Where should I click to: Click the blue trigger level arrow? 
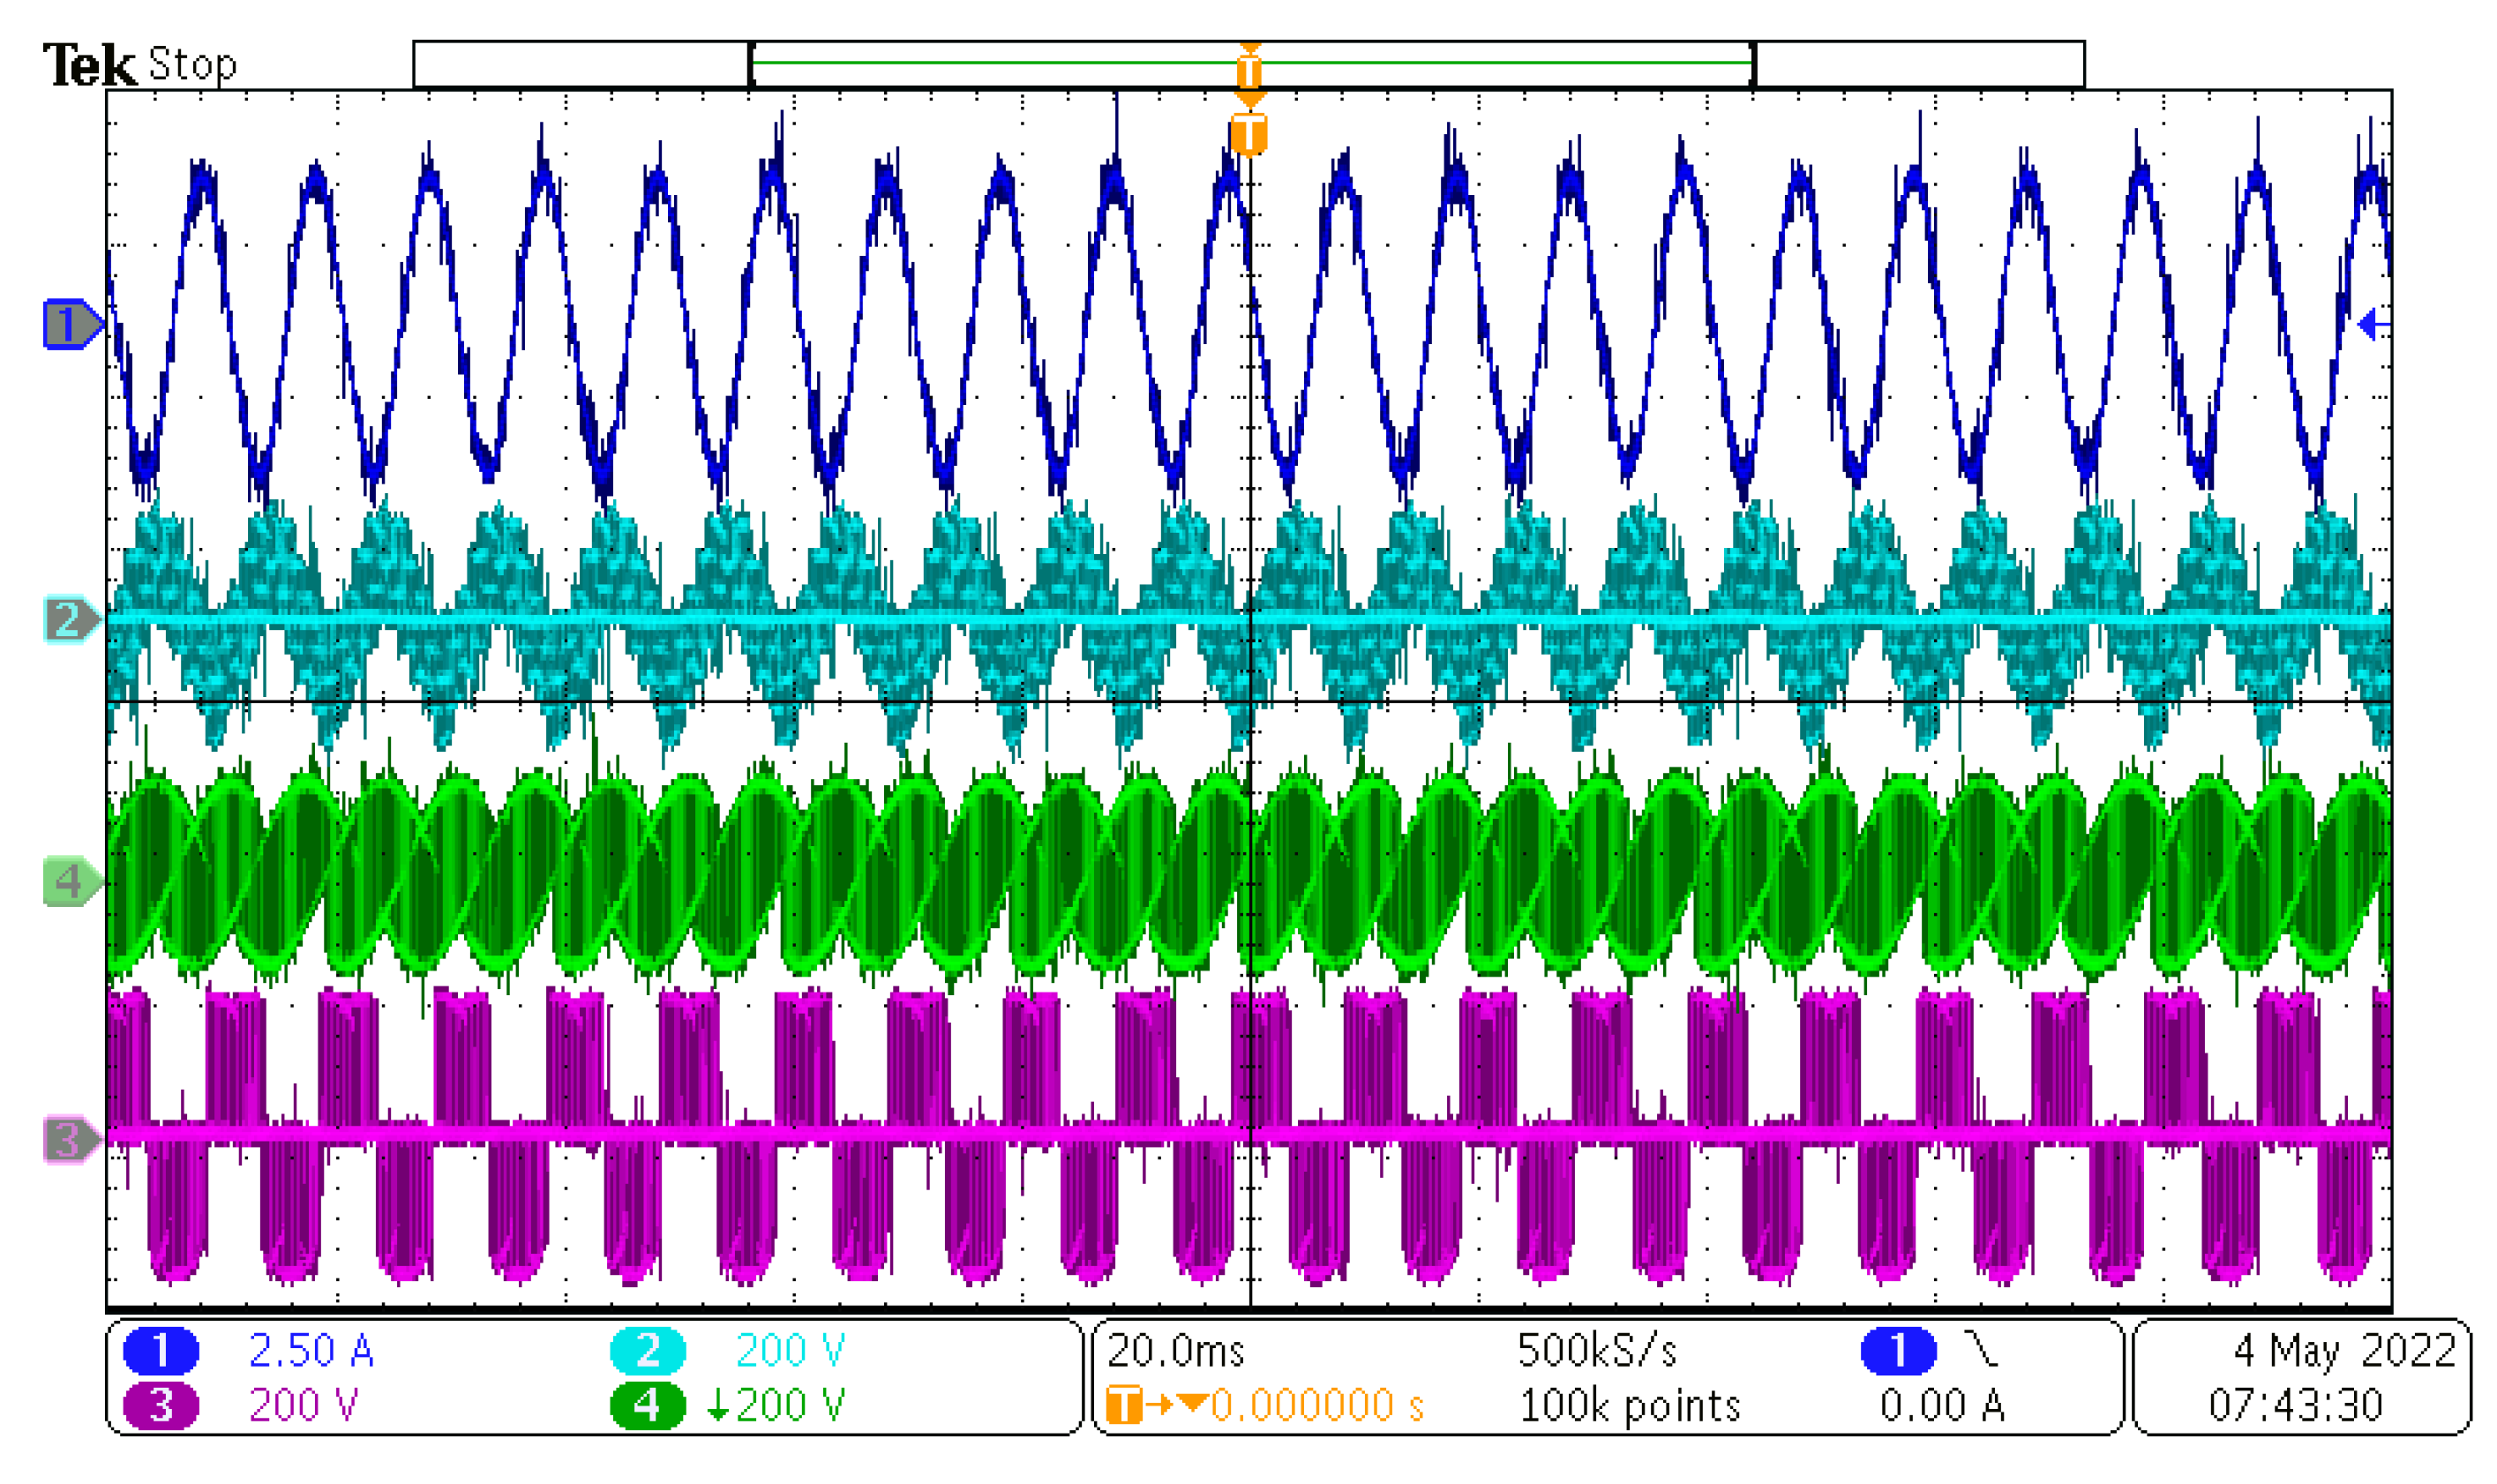2374,324
